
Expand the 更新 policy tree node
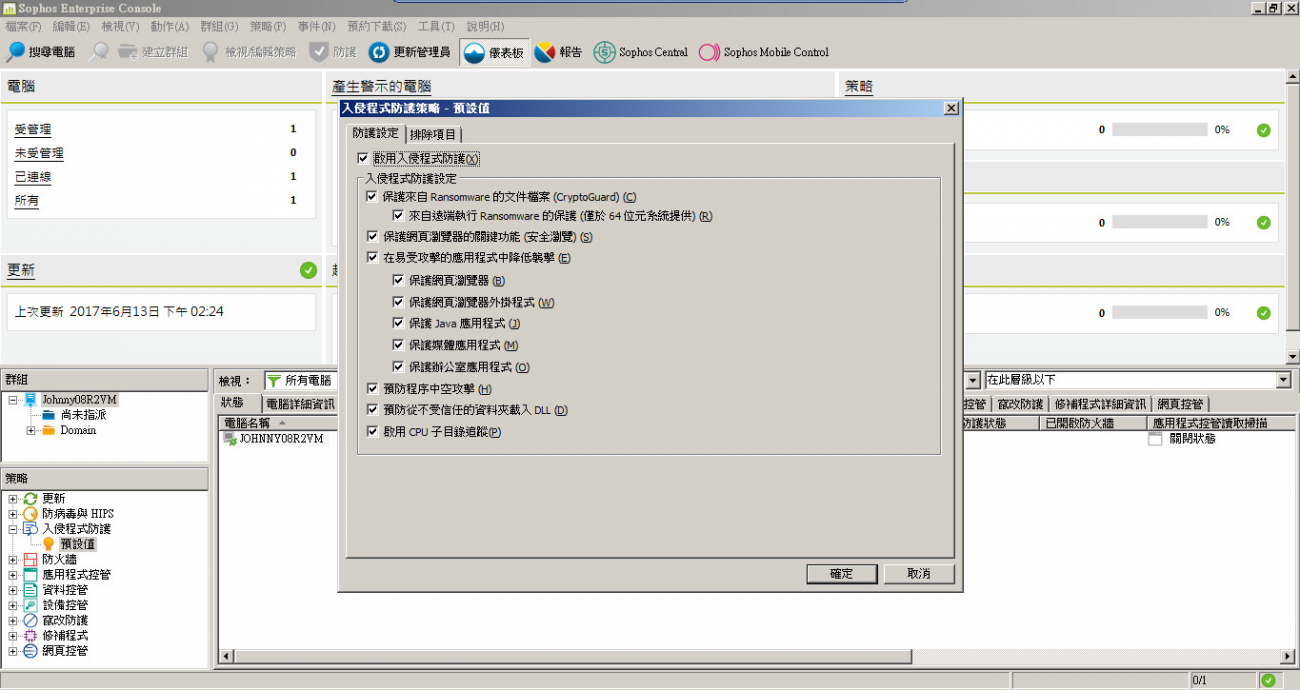tap(13, 499)
